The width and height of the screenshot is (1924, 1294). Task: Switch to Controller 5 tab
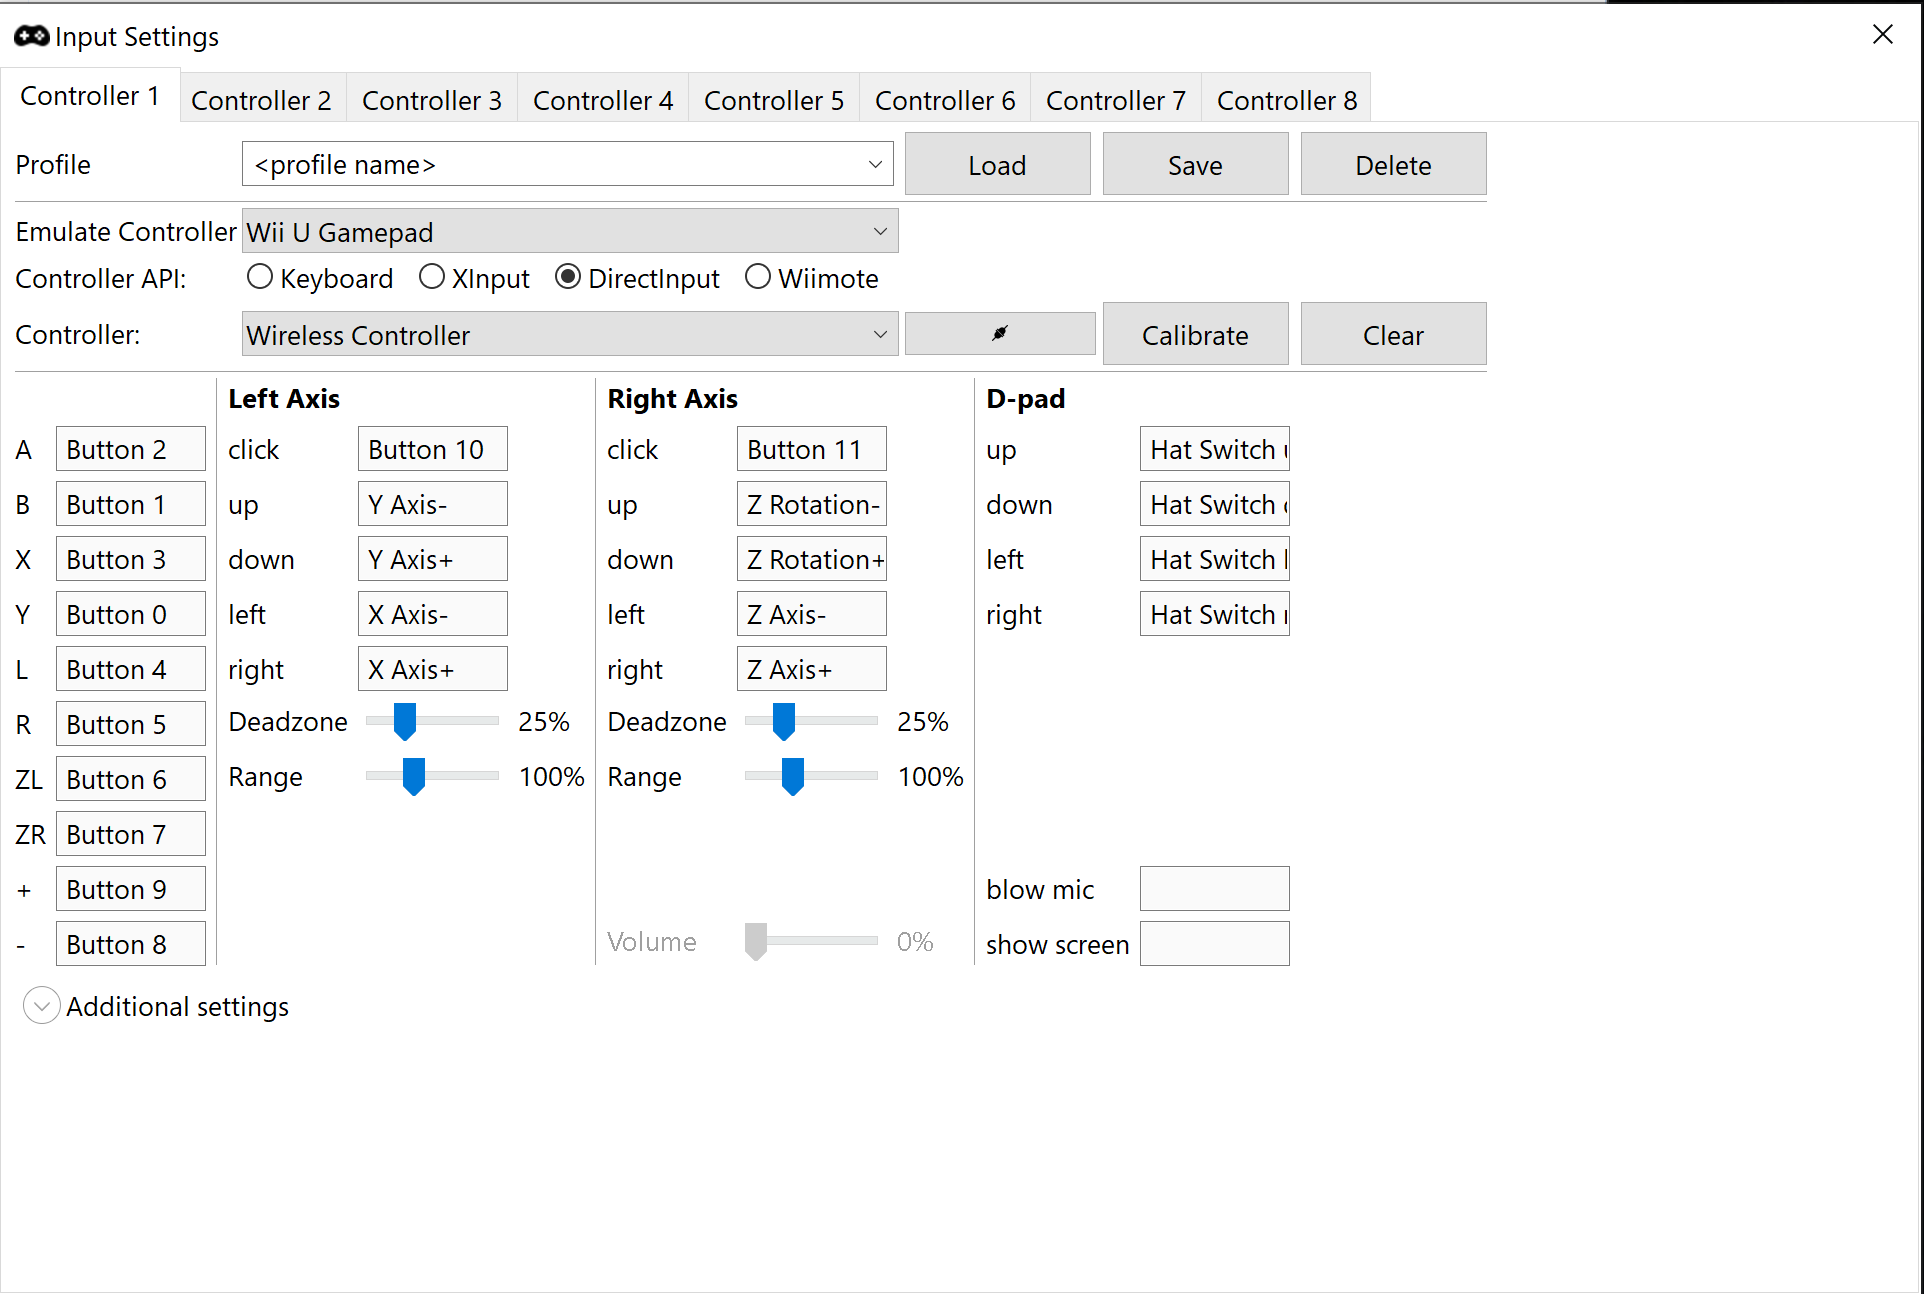click(774, 100)
